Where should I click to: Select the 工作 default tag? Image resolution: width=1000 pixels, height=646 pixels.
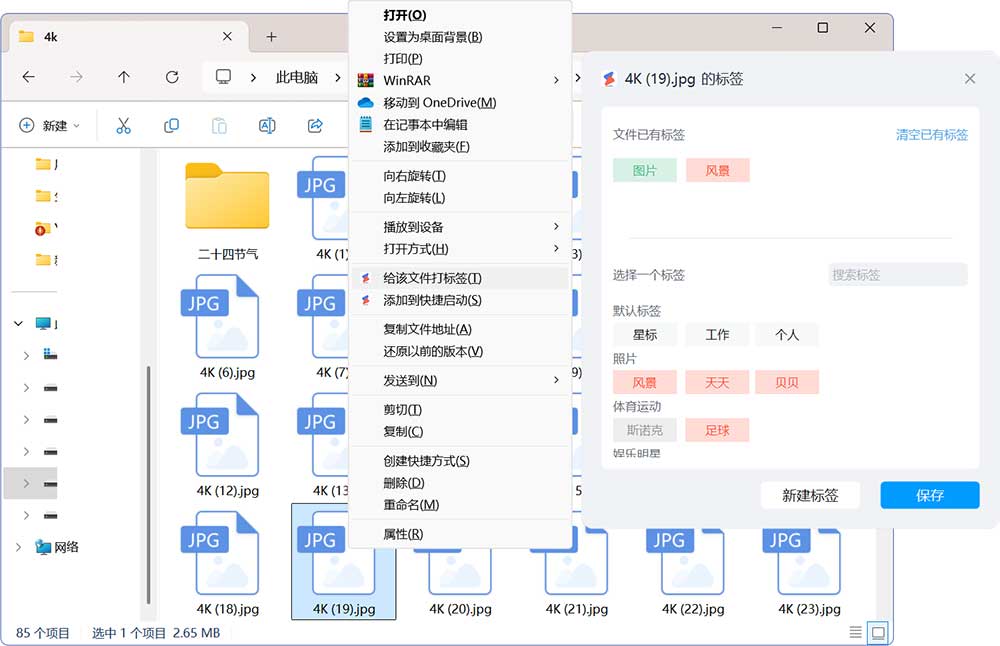tap(717, 335)
